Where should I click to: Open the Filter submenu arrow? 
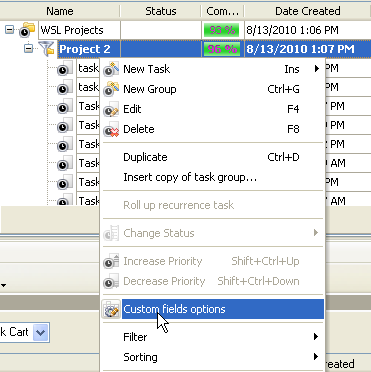point(316,337)
